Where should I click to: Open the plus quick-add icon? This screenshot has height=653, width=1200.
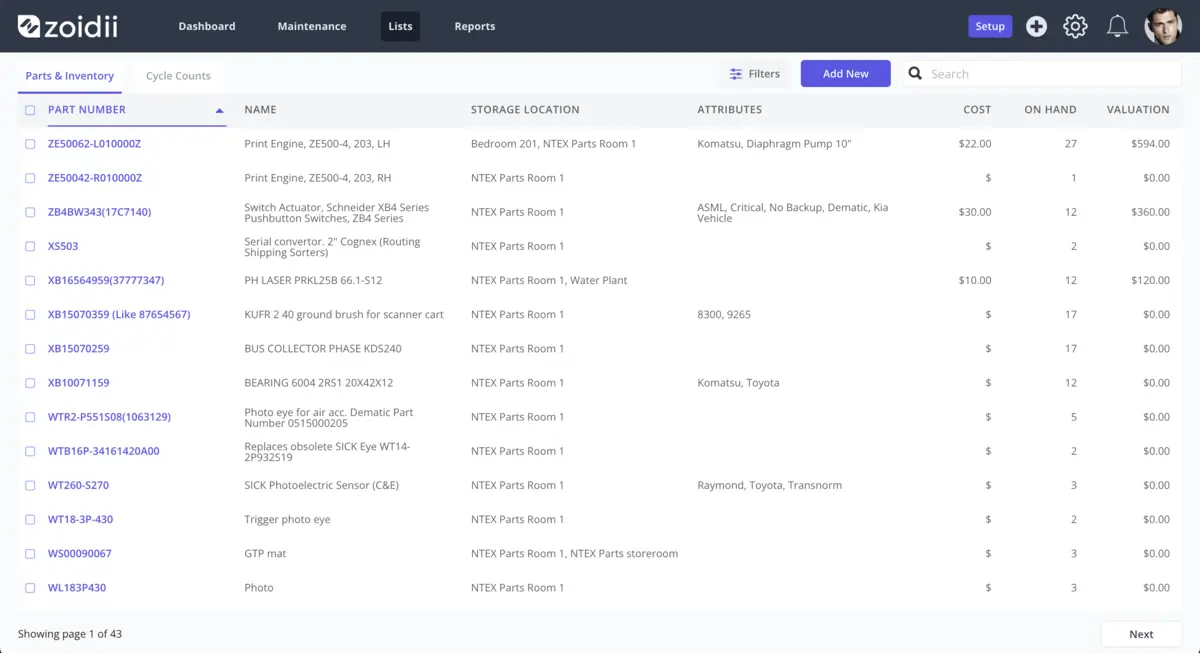(x=1036, y=27)
